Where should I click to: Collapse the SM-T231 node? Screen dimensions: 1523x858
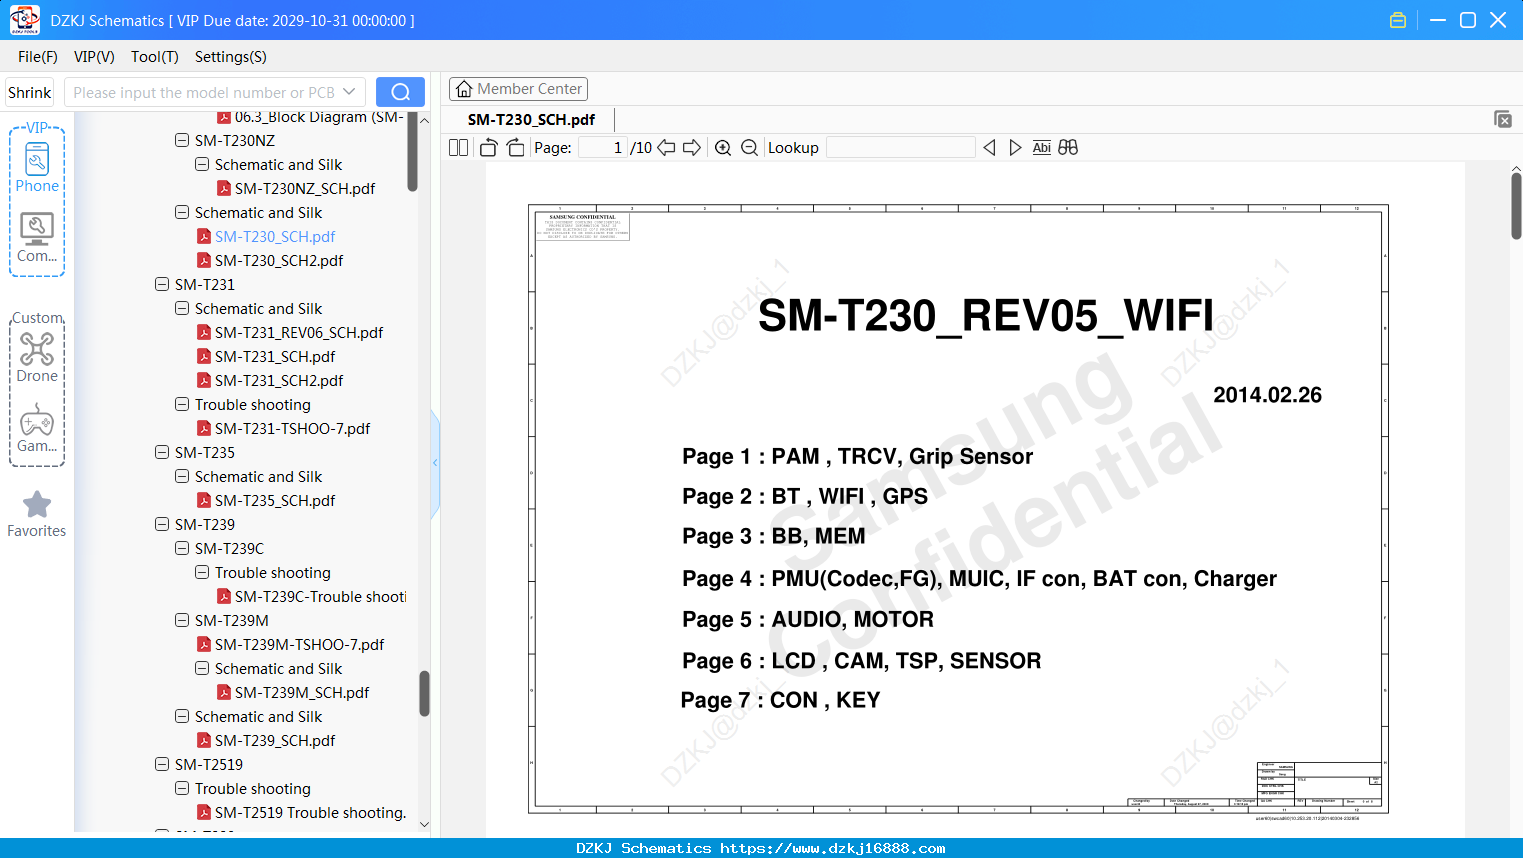point(162,284)
